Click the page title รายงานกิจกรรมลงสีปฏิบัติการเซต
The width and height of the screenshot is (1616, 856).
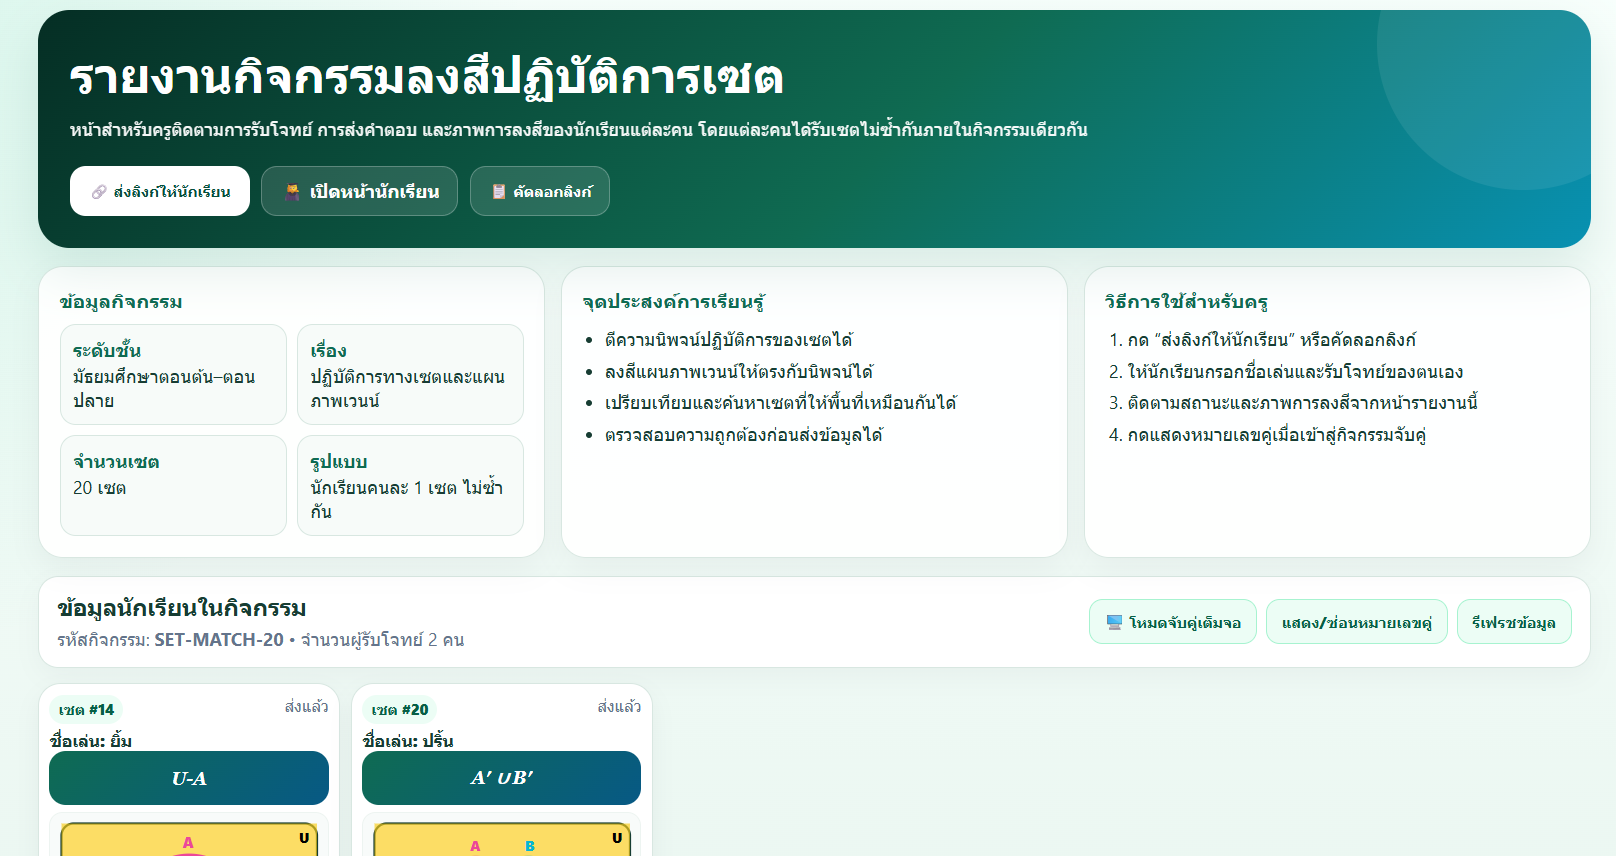click(426, 77)
